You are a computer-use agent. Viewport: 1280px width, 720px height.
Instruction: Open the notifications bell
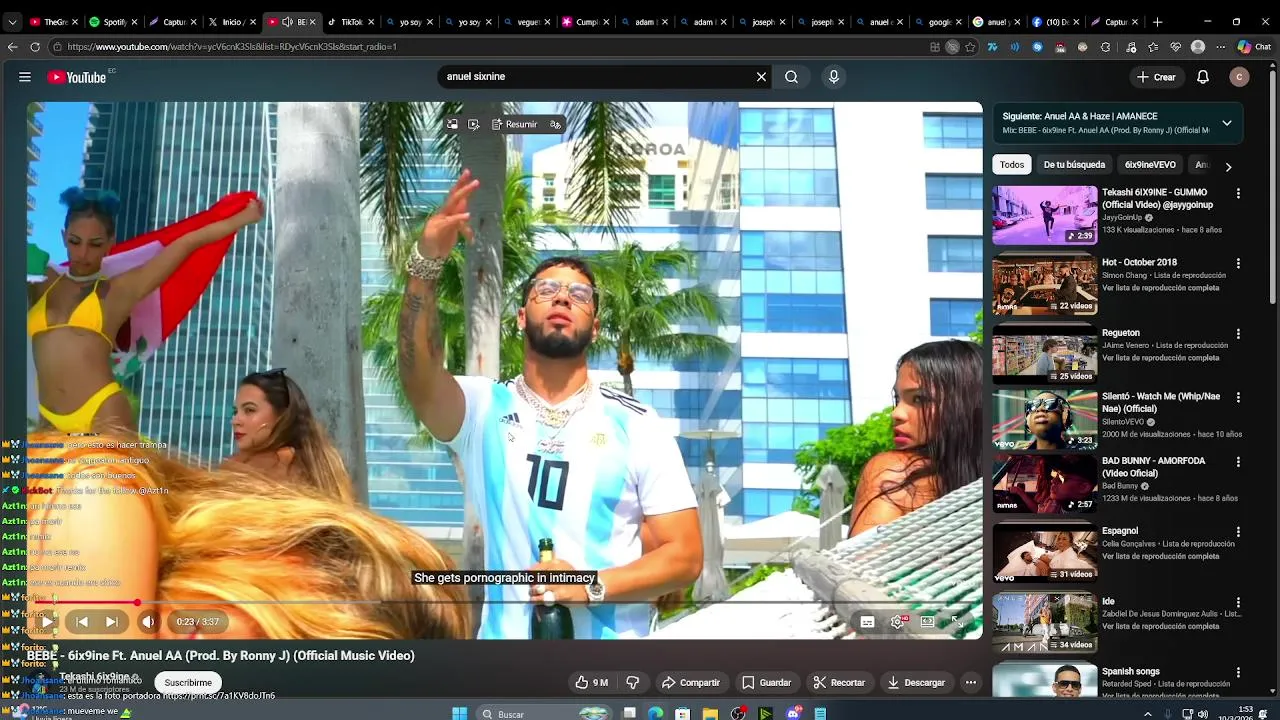[1203, 77]
